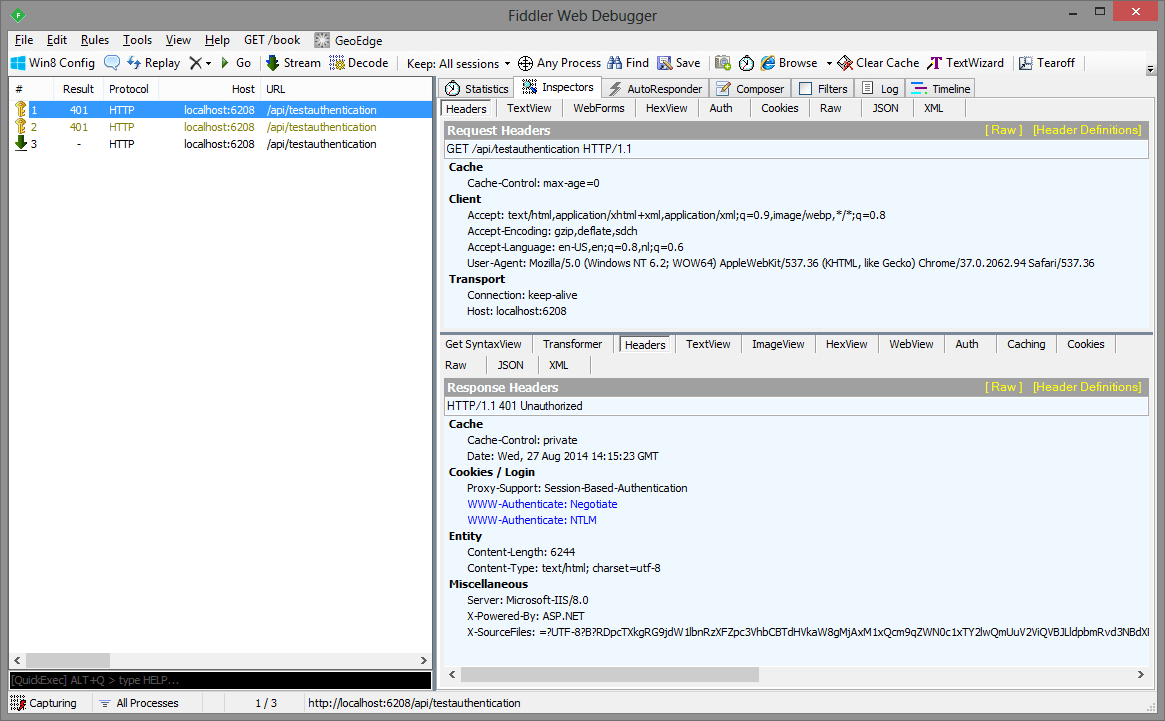Switch to the Log tab
The image size is (1165, 721).
coord(880,88)
